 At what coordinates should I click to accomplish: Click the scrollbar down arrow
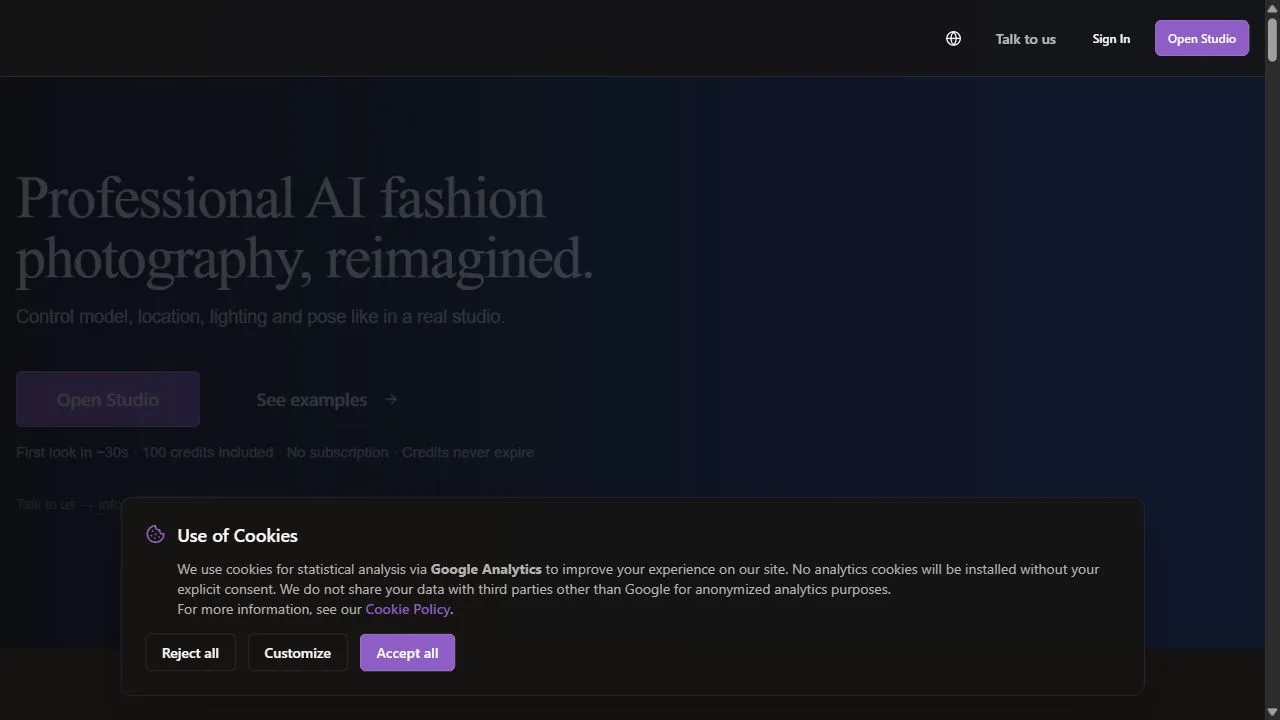(1272, 712)
